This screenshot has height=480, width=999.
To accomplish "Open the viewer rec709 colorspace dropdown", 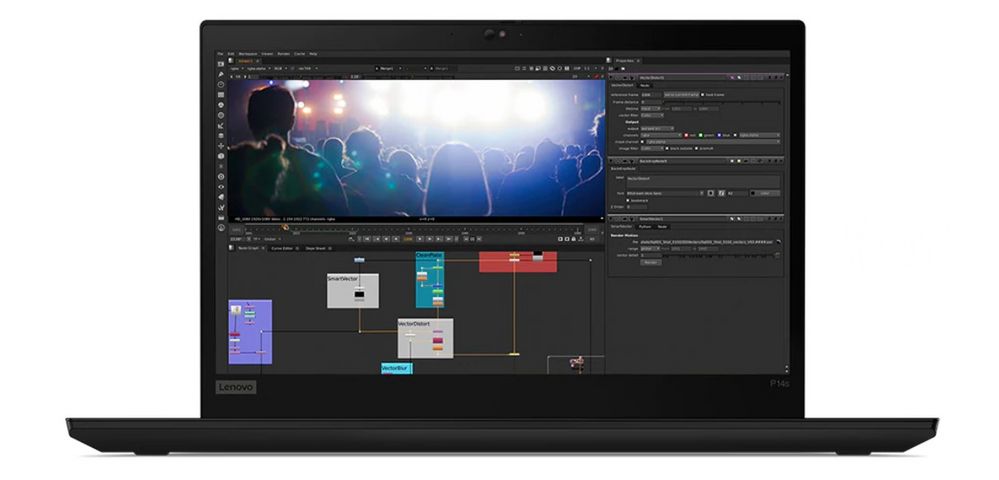I will (307, 68).
